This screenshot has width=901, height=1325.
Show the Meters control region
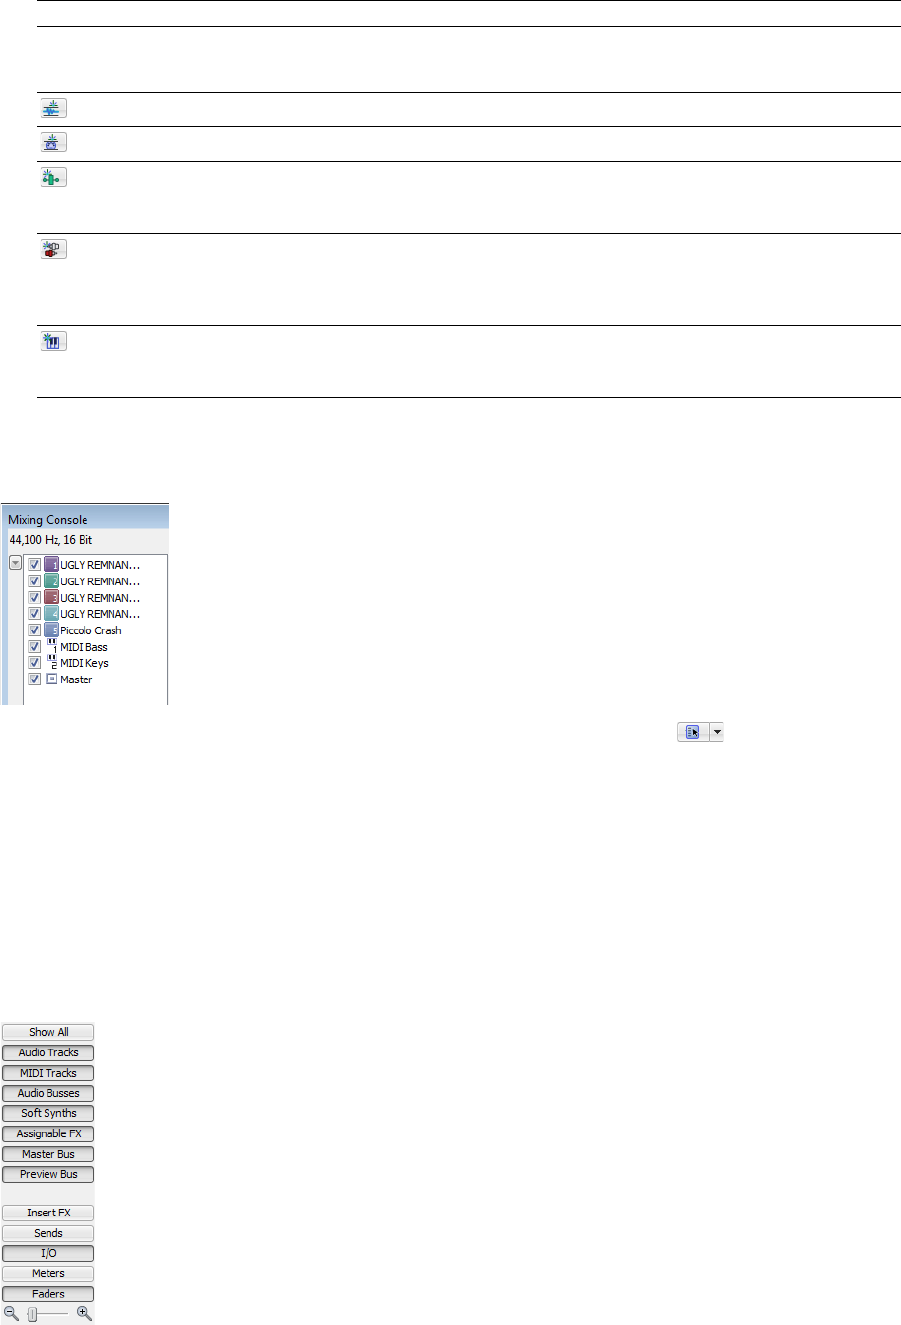pyautogui.click(x=48, y=1274)
